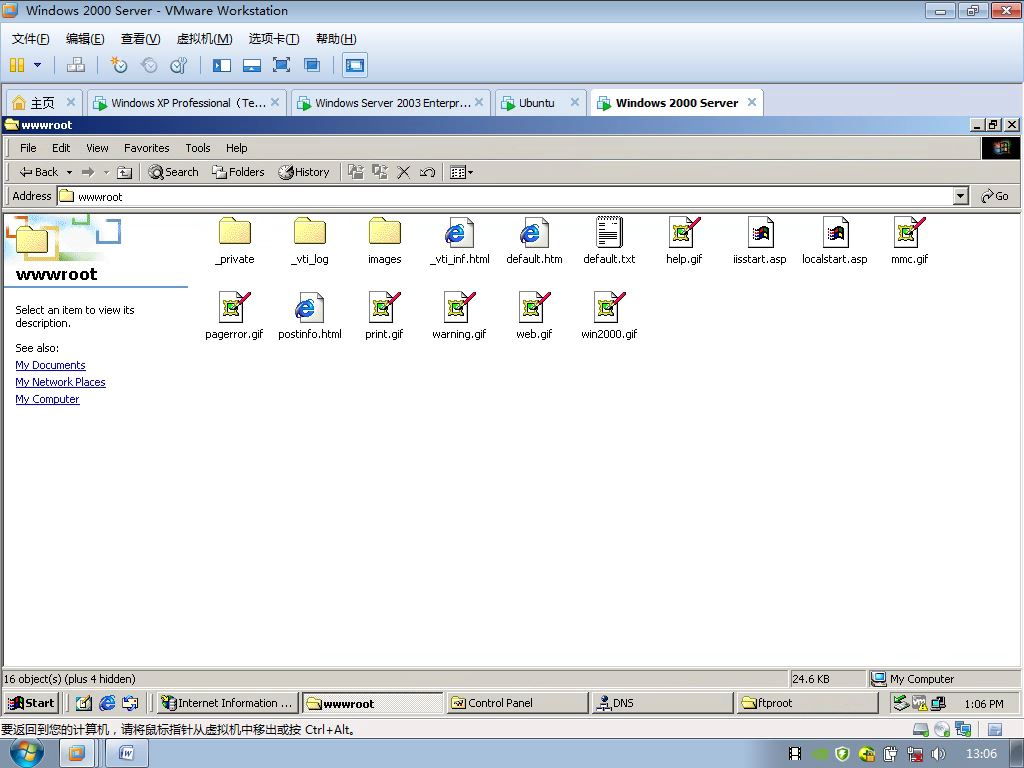Expand the Address bar dropdown arrow
1024x768 pixels.
[x=960, y=196]
